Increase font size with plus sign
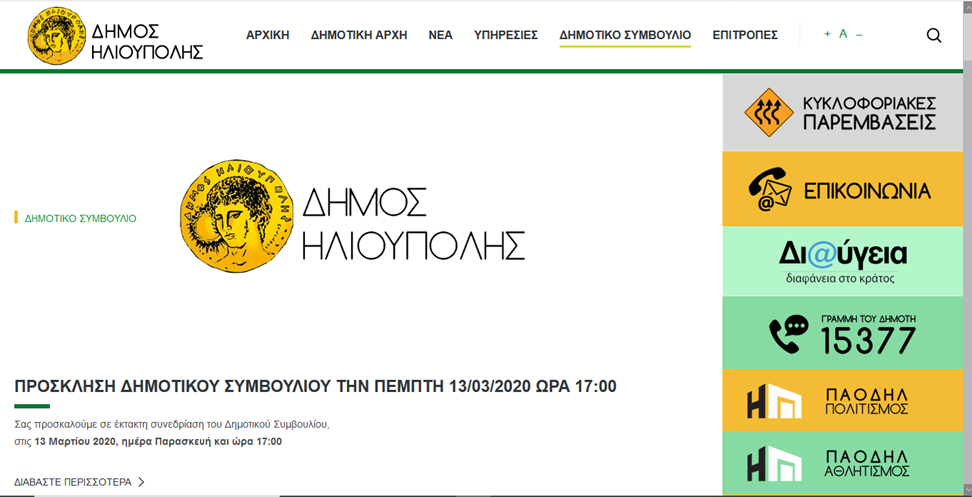Image resolution: width=972 pixels, height=497 pixels. click(x=827, y=34)
